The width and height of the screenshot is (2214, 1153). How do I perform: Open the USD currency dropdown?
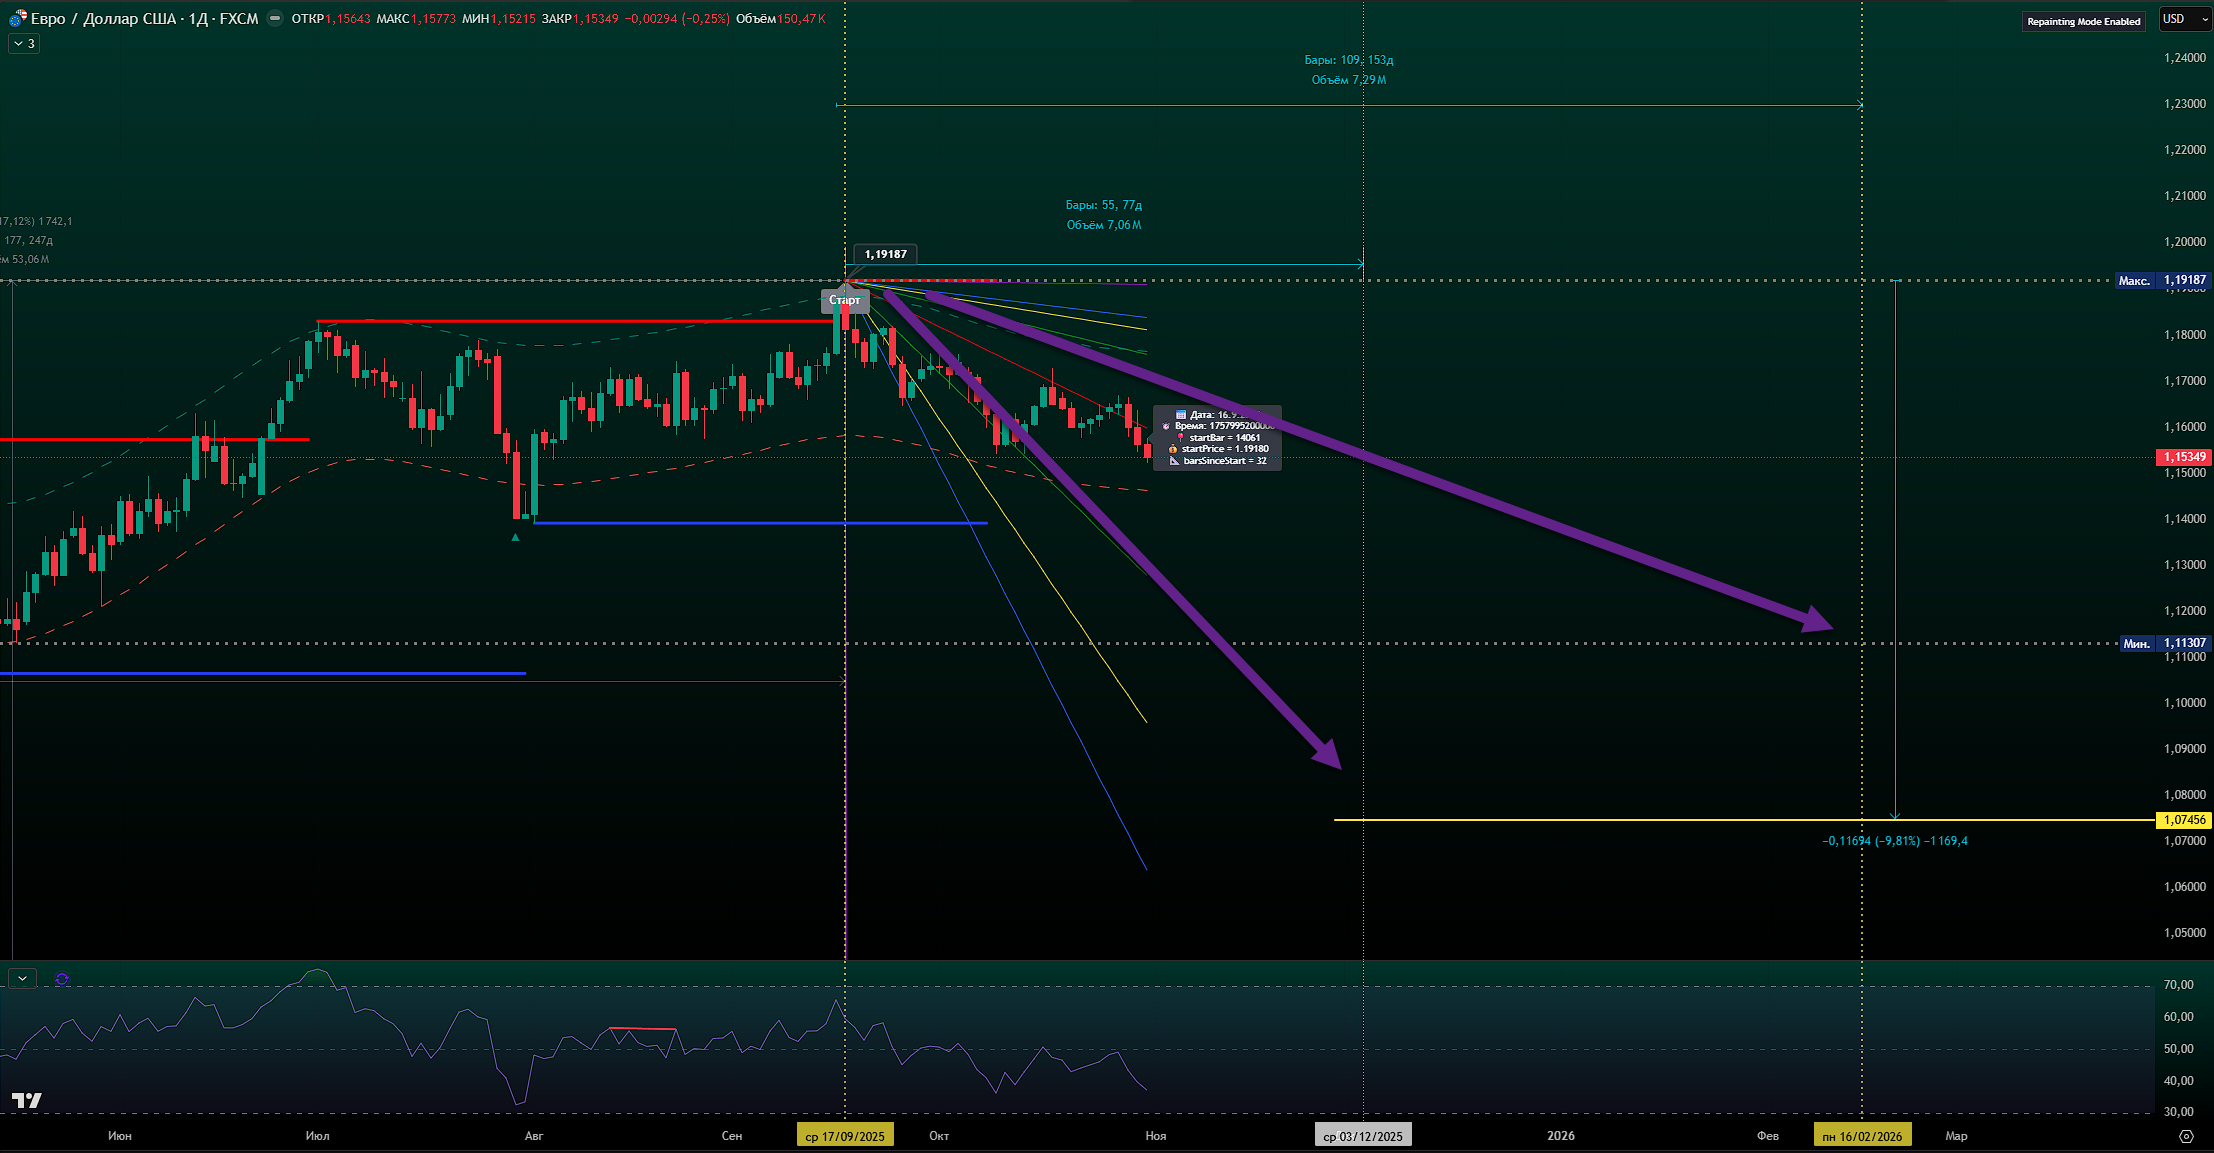[x=2184, y=19]
